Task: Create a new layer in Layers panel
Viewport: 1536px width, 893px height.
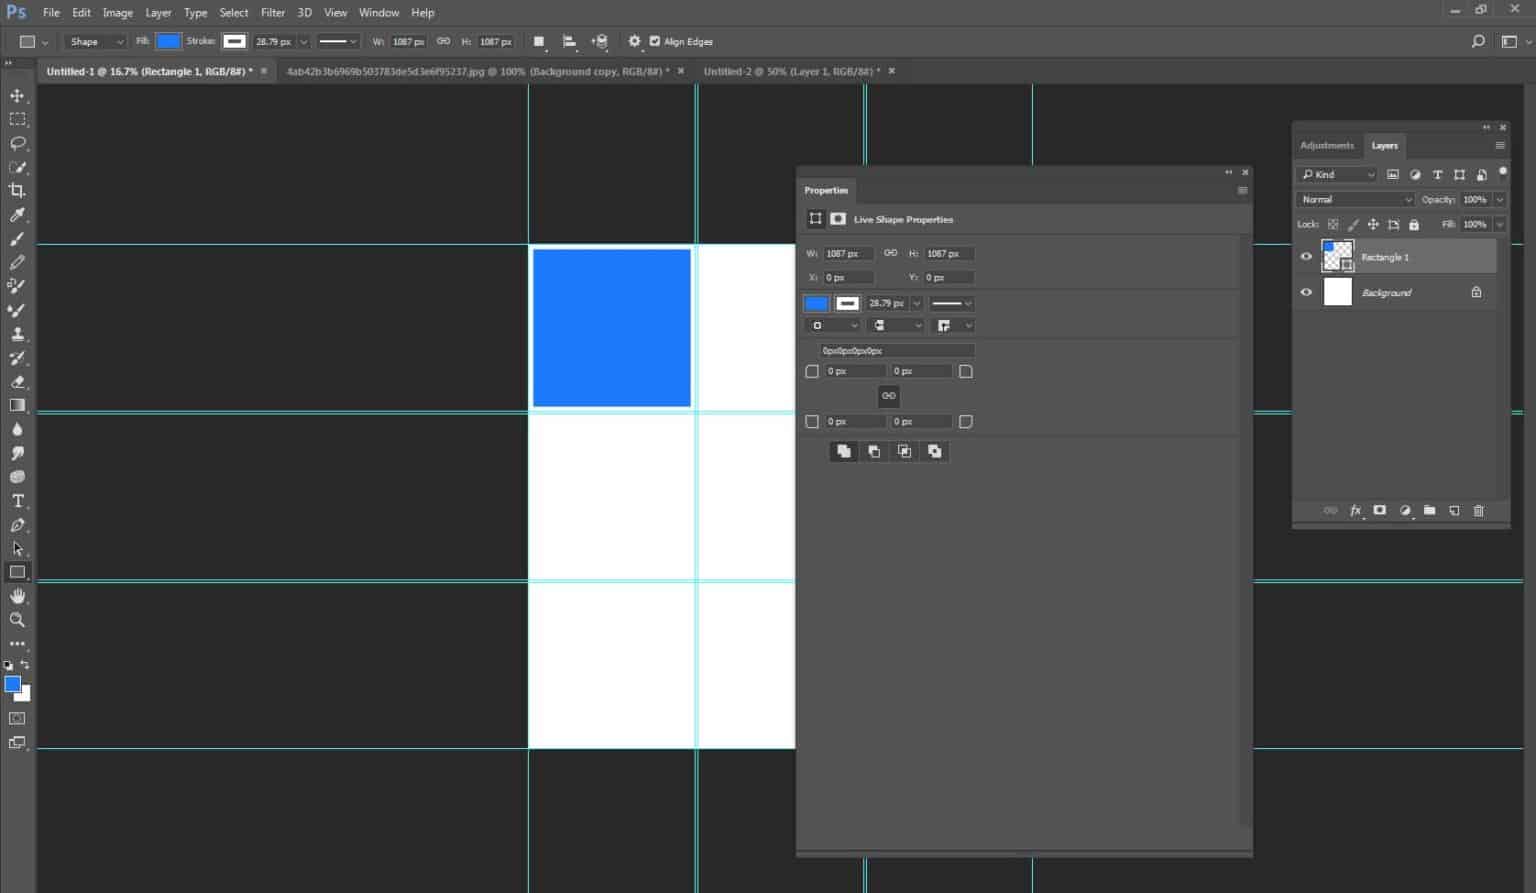Action: tap(1454, 510)
